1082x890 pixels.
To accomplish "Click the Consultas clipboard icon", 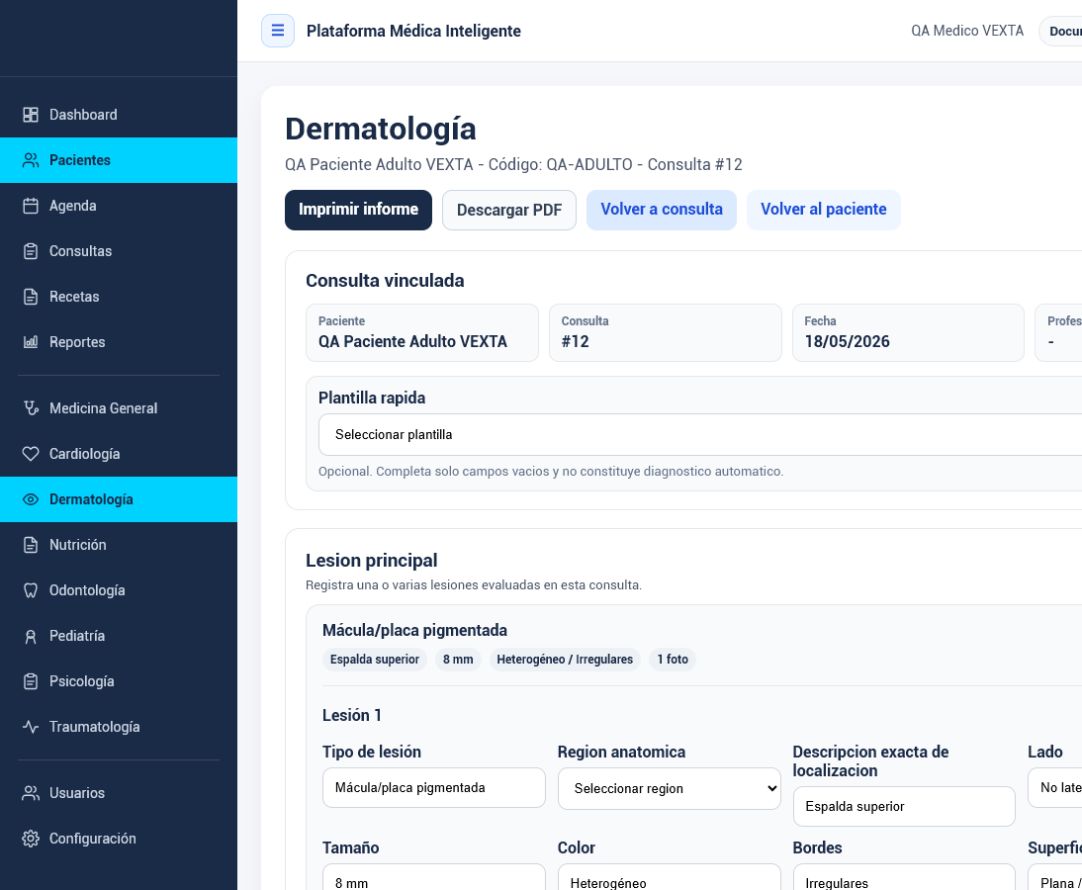I will (30, 251).
